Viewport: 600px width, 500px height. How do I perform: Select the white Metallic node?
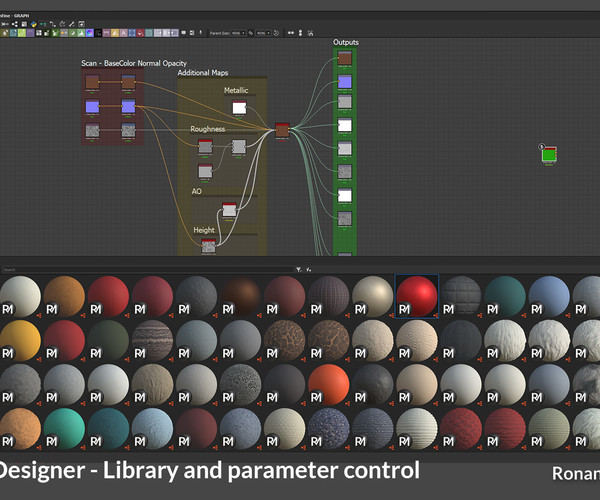pyautogui.click(x=239, y=107)
